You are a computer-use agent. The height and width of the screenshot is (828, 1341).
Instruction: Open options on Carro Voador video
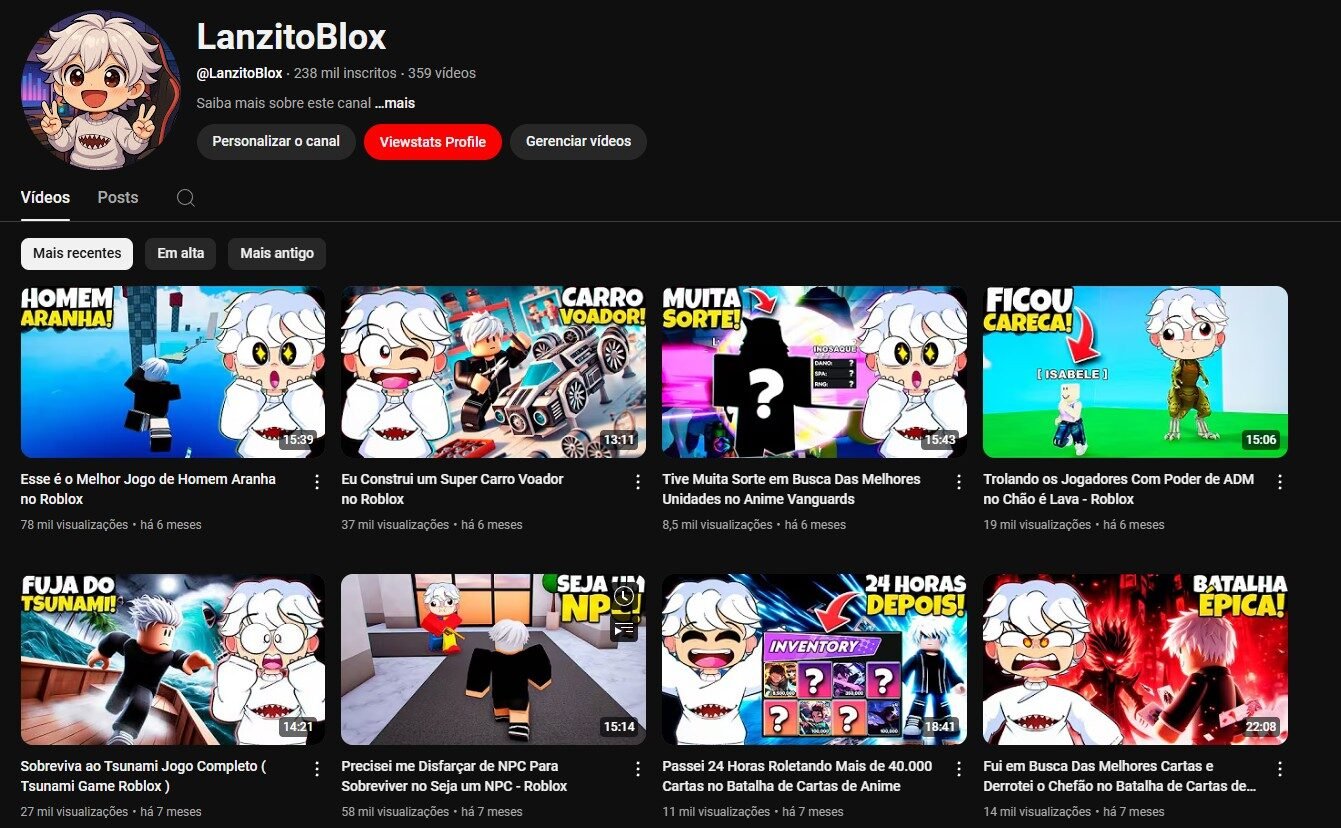tap(638, 482)
